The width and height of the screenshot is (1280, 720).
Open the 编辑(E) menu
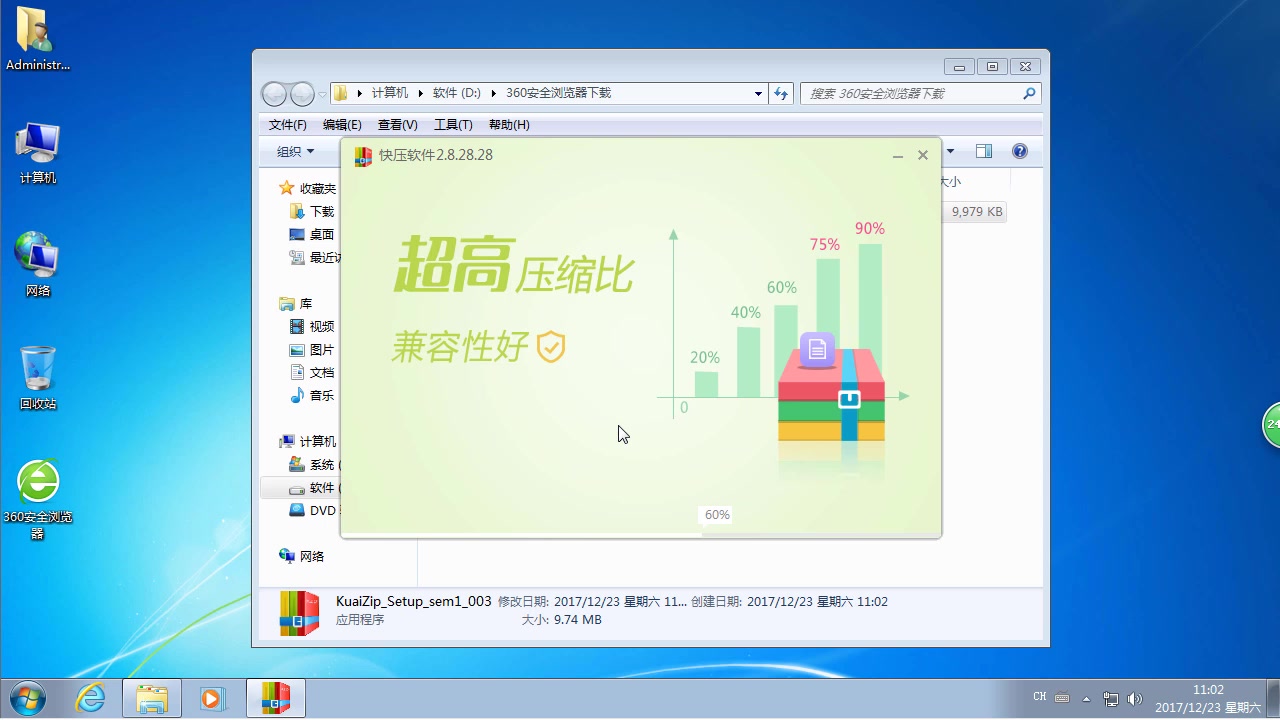(x=342, y=125)
